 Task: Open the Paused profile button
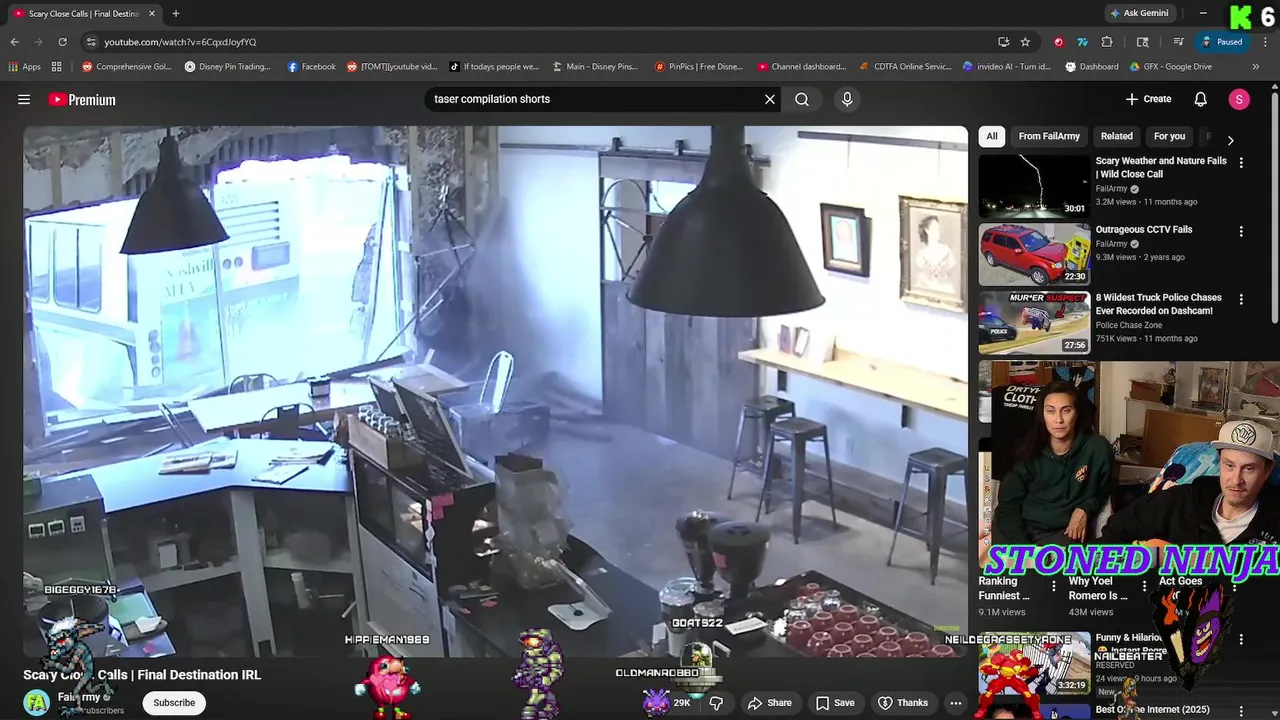1222,42
